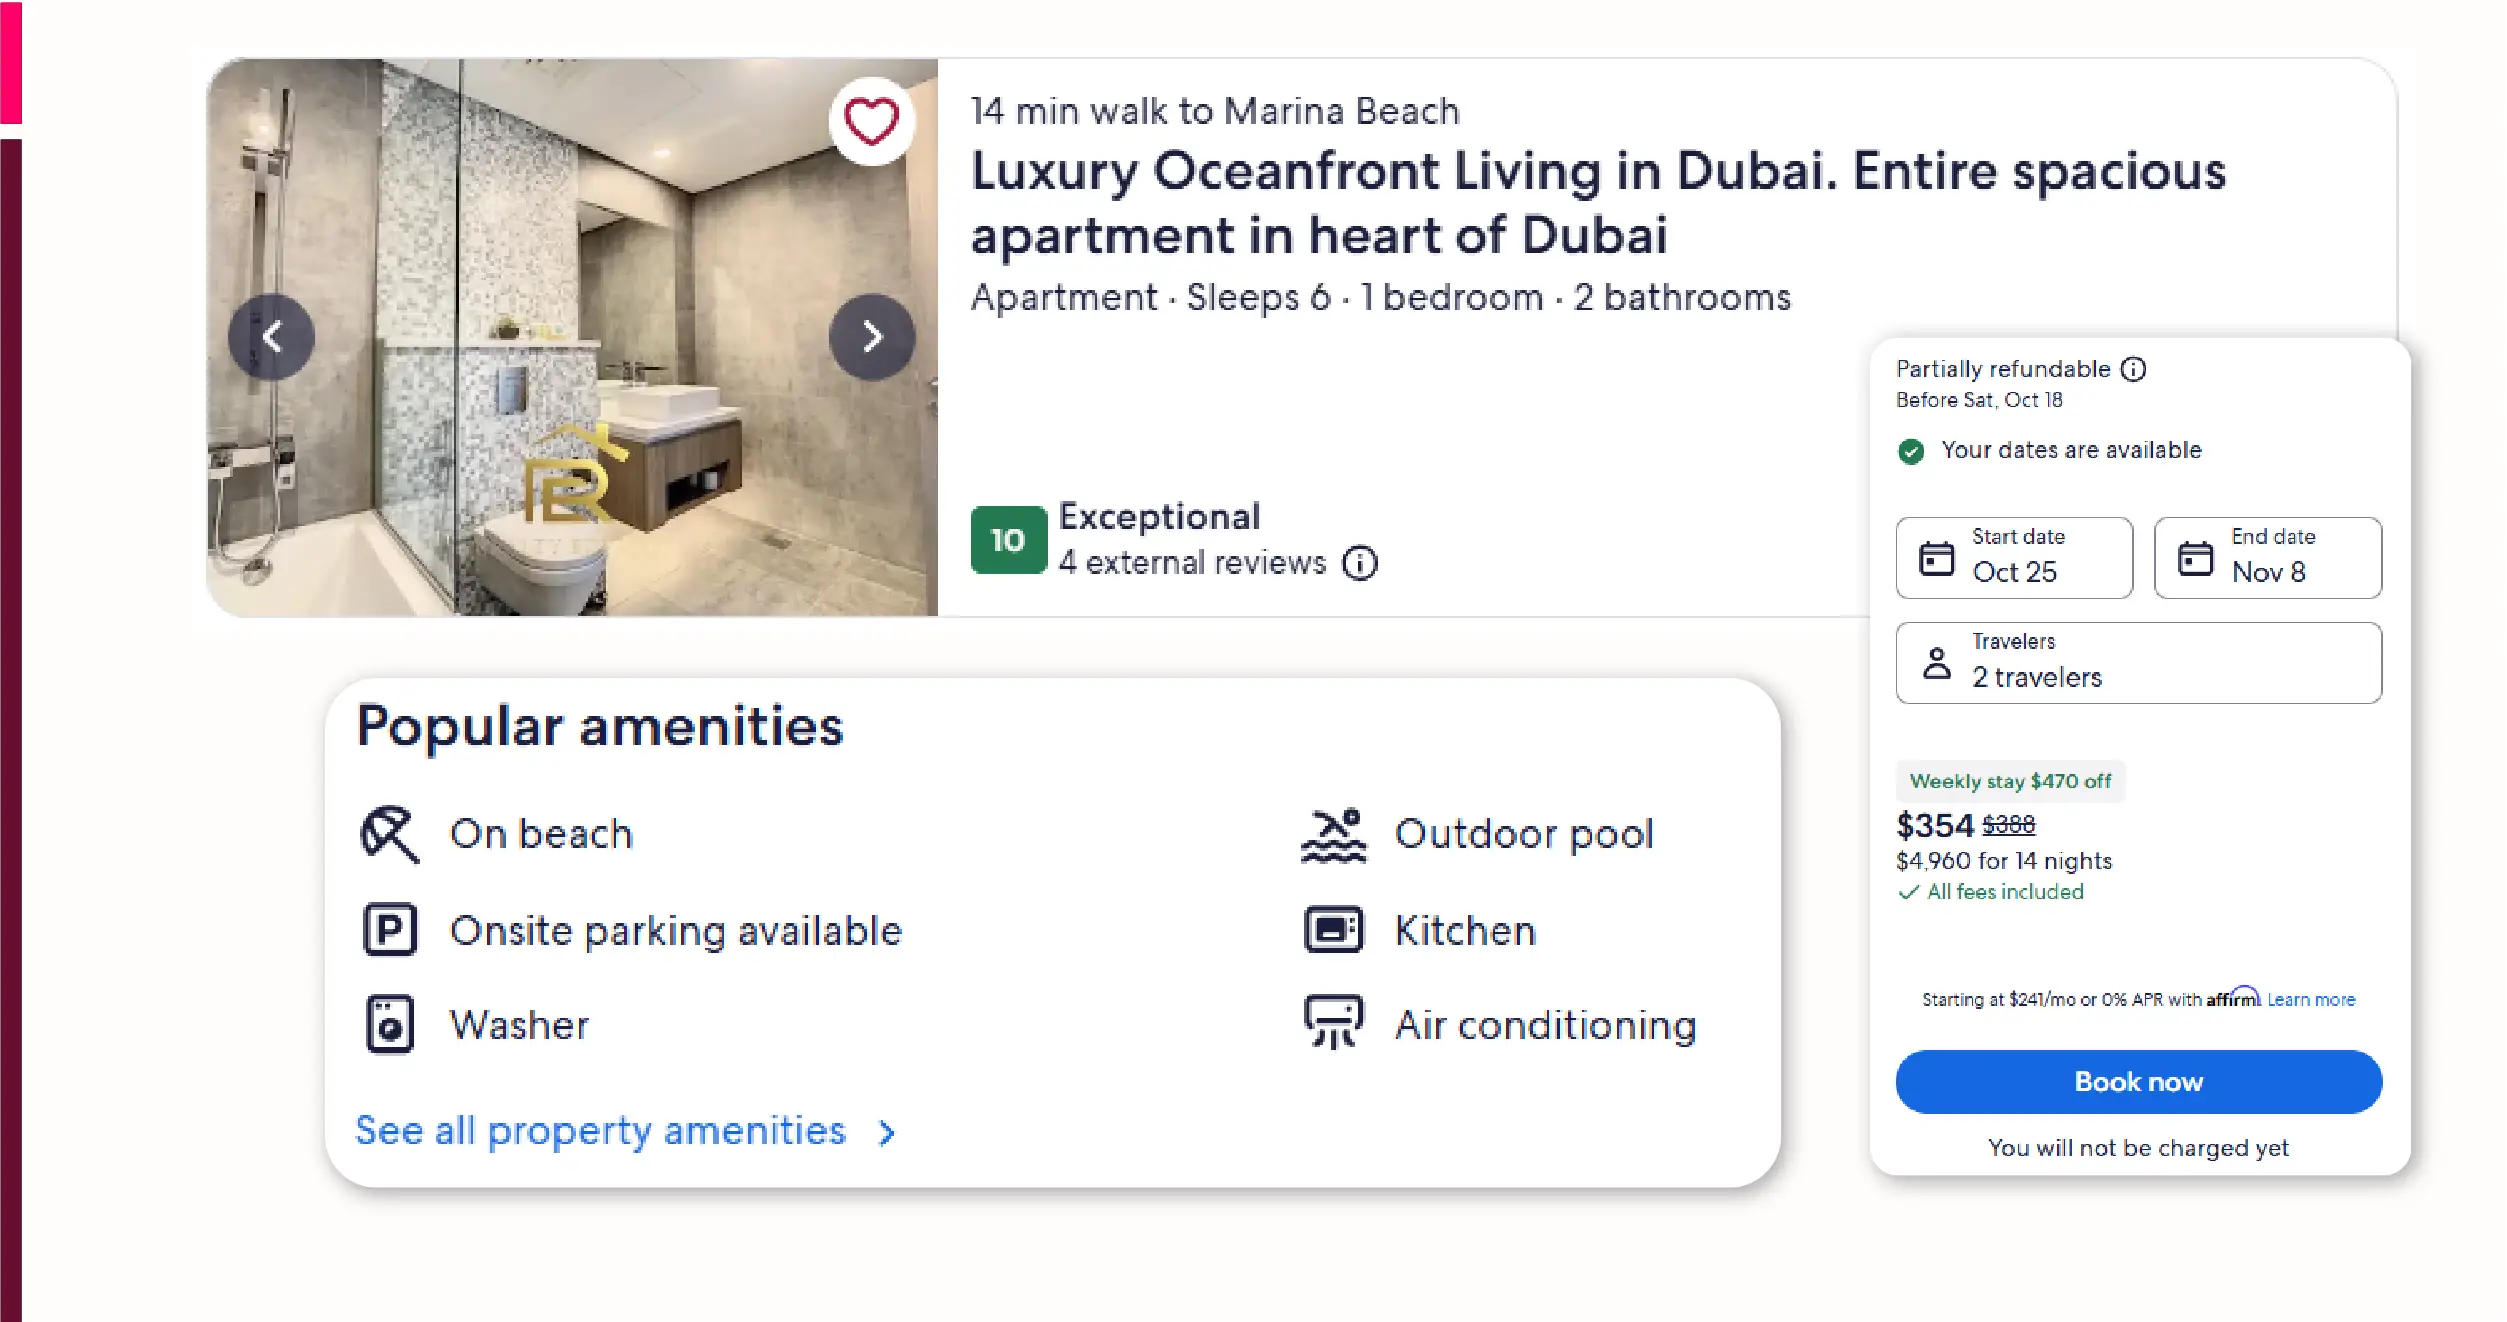Click info icon beside external reviews
Viewport: 2507px width, 1322px height.
click(x=1360, y=563)
